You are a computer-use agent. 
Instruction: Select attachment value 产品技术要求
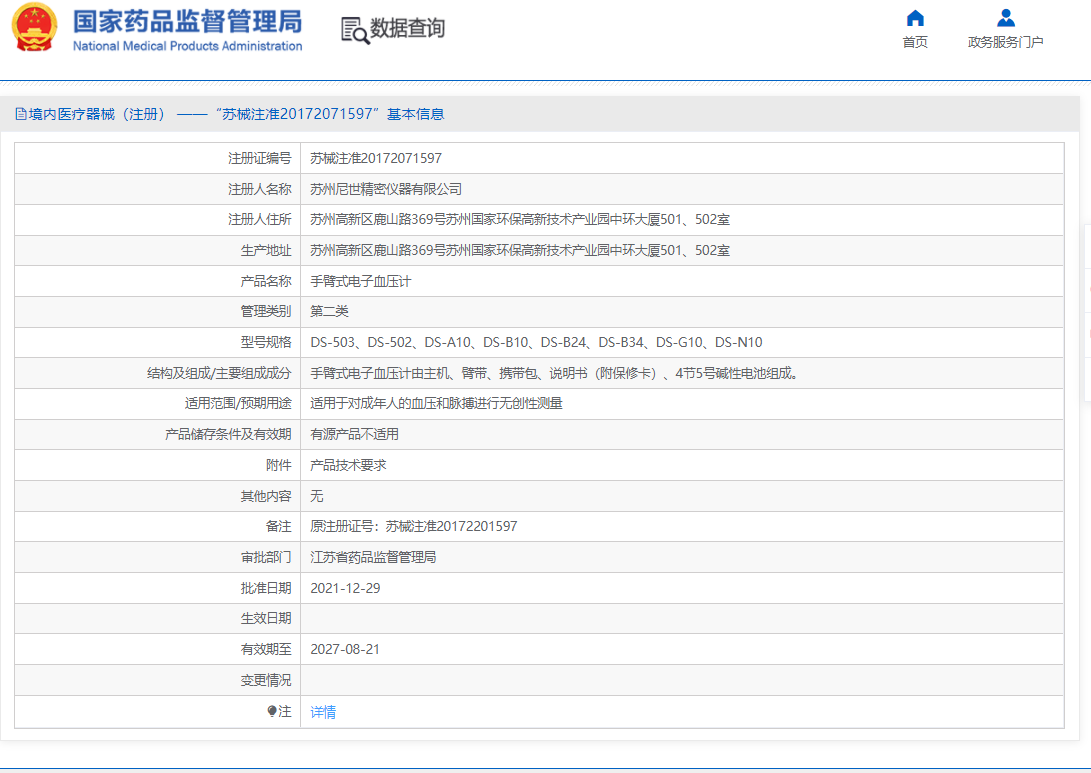(348, 465)
